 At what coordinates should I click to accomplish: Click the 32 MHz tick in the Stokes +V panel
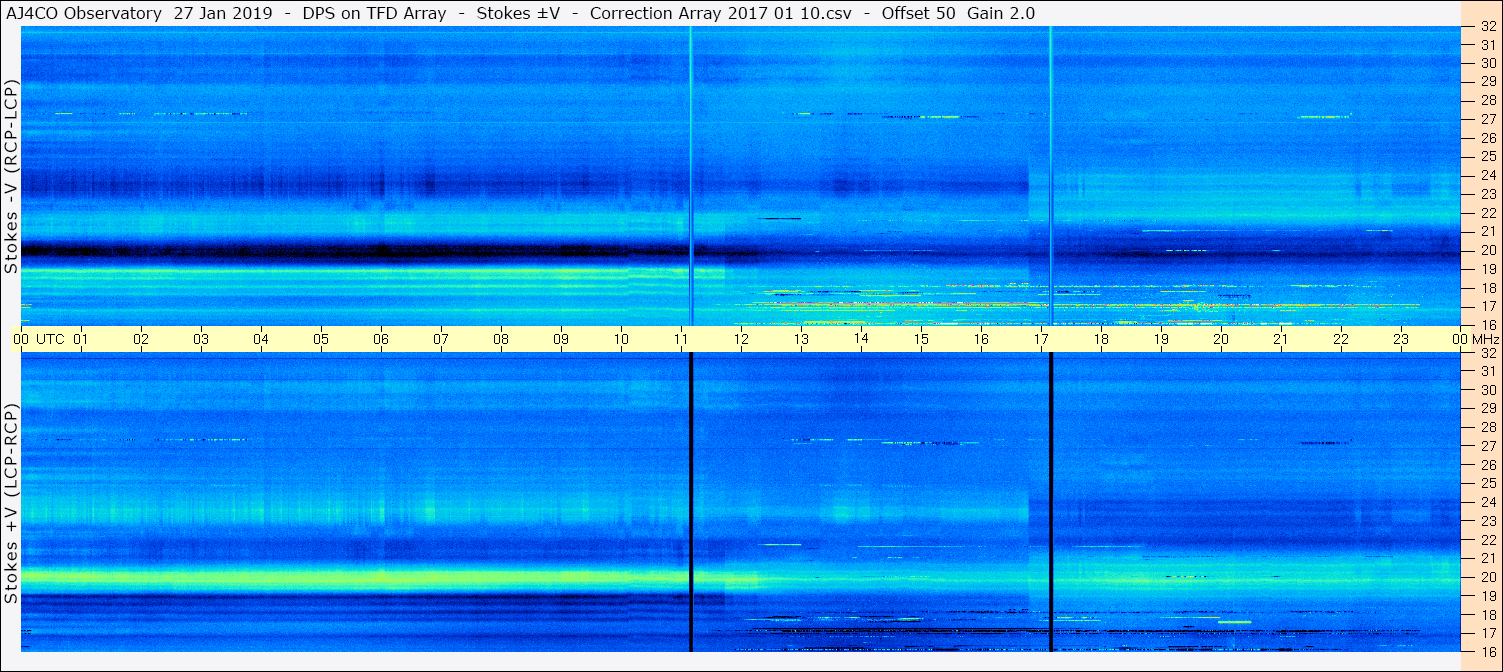[x=1487, y=353]
